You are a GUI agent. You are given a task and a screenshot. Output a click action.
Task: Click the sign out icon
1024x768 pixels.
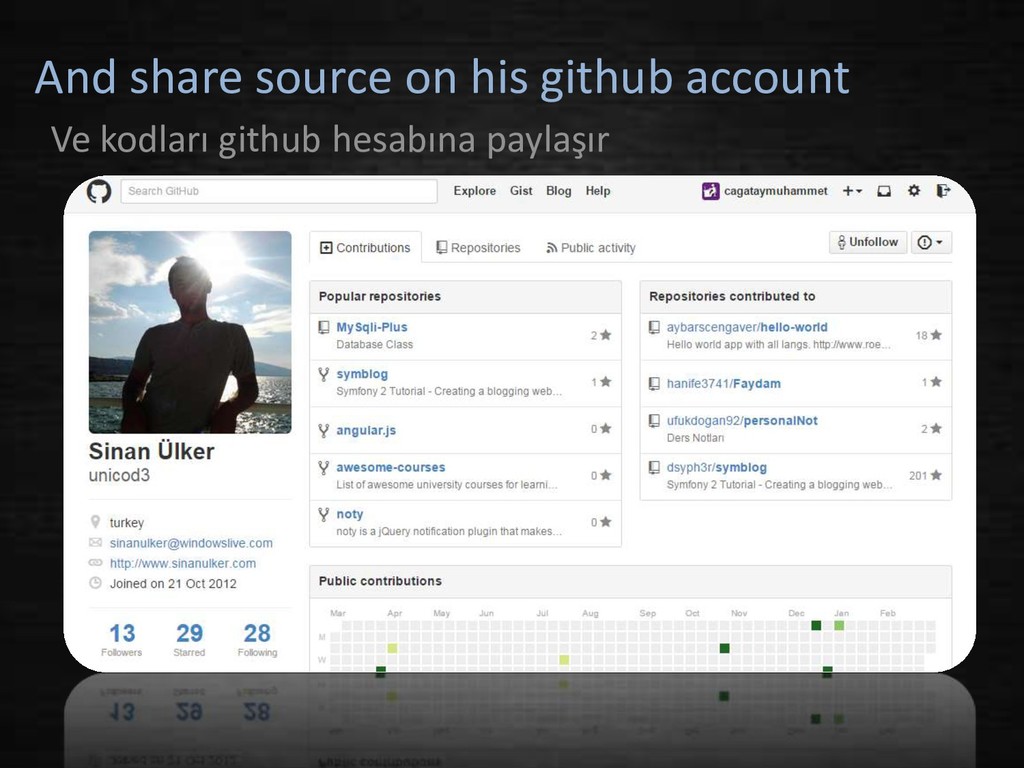(943, 191)
